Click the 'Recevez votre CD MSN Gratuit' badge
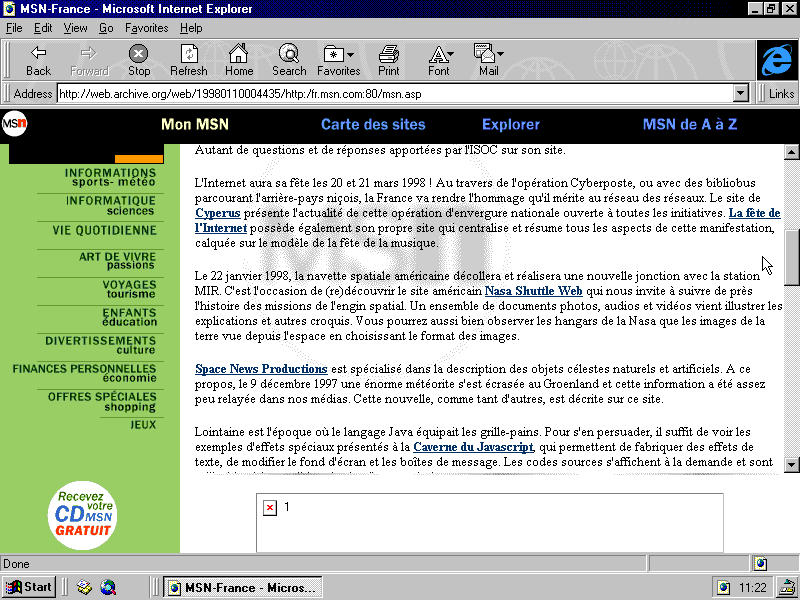 83,515
